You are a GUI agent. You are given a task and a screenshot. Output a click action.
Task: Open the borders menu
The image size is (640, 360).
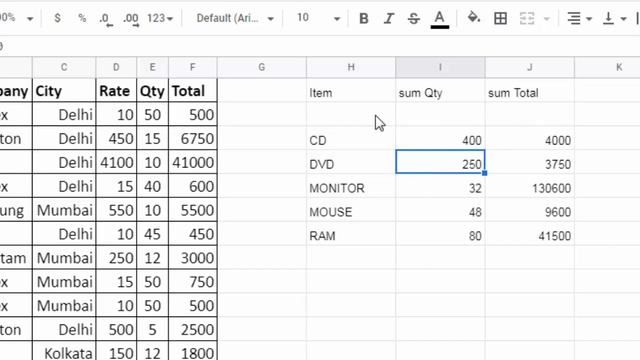[x=500, y=18]
